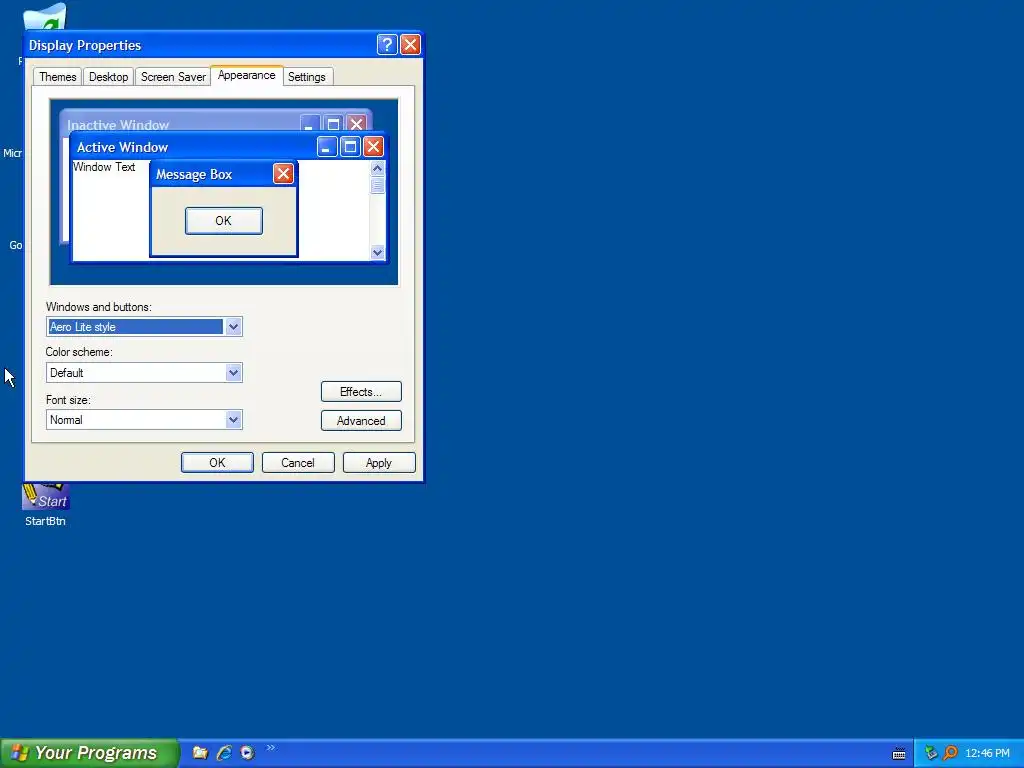
Task: Select the Appearance tab
Action: click(246, 75)
